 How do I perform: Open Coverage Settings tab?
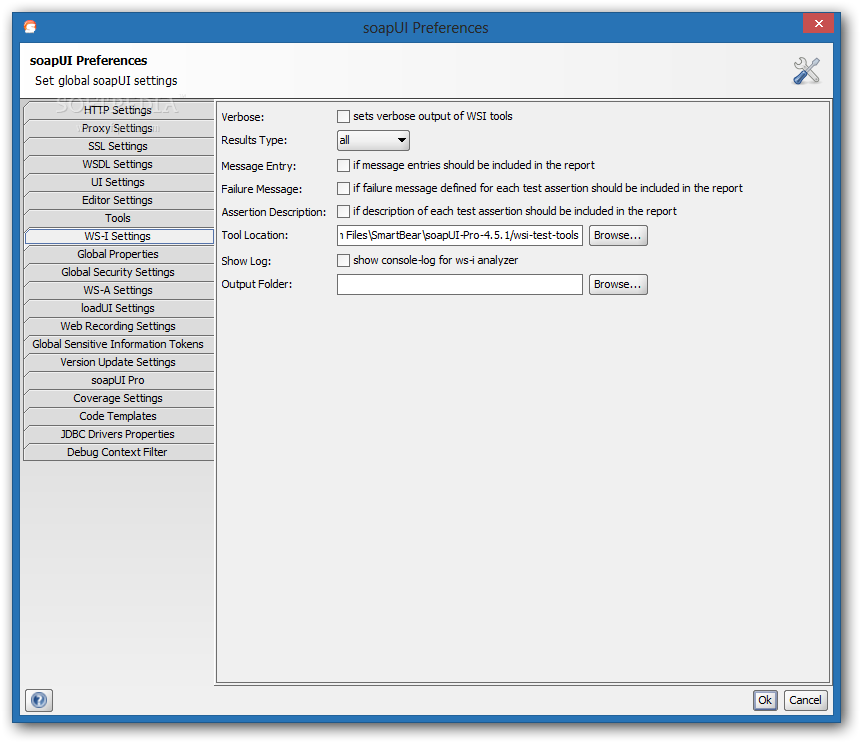(x=118, y=398)
